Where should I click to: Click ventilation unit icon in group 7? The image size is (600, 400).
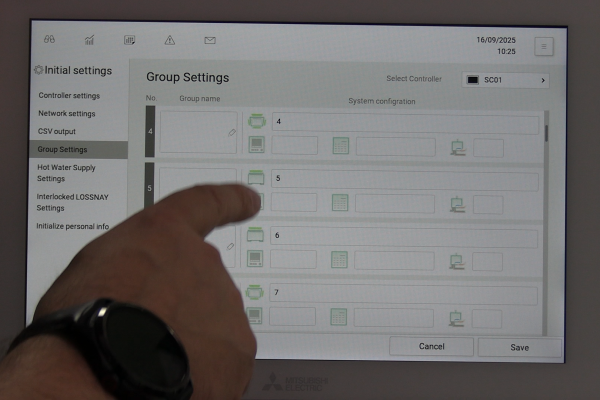[456, 318]
